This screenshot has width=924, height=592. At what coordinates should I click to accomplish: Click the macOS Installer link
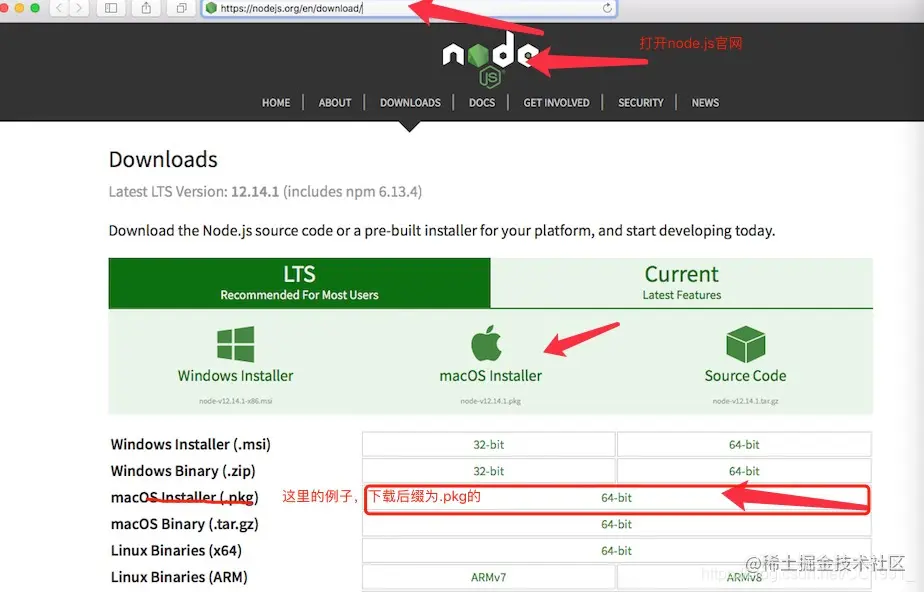point(490,376)
